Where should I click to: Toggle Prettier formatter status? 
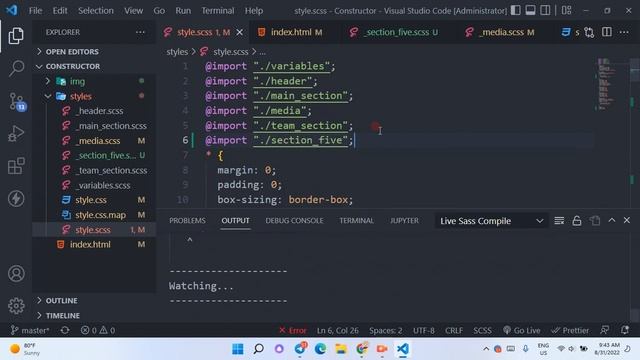point(570,330)
